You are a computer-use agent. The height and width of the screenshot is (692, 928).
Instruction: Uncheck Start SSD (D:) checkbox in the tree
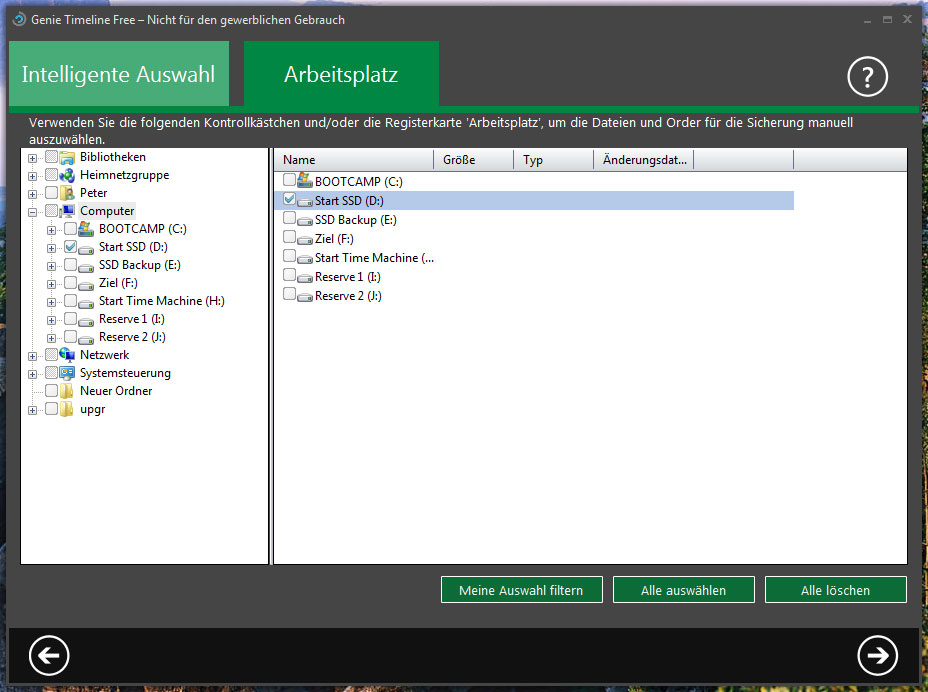pos(70,246)
